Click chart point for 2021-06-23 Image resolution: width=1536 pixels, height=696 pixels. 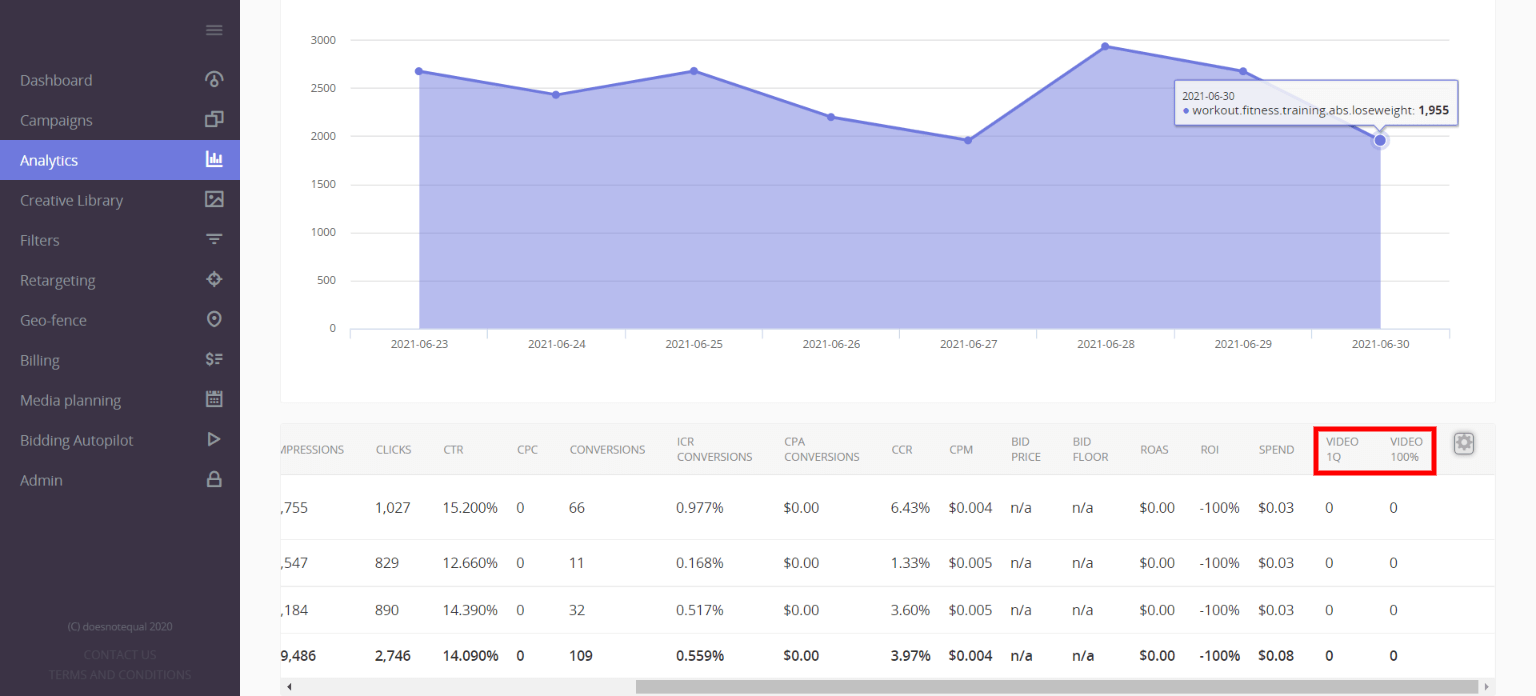pyautogui.click(x=418, y=71)
